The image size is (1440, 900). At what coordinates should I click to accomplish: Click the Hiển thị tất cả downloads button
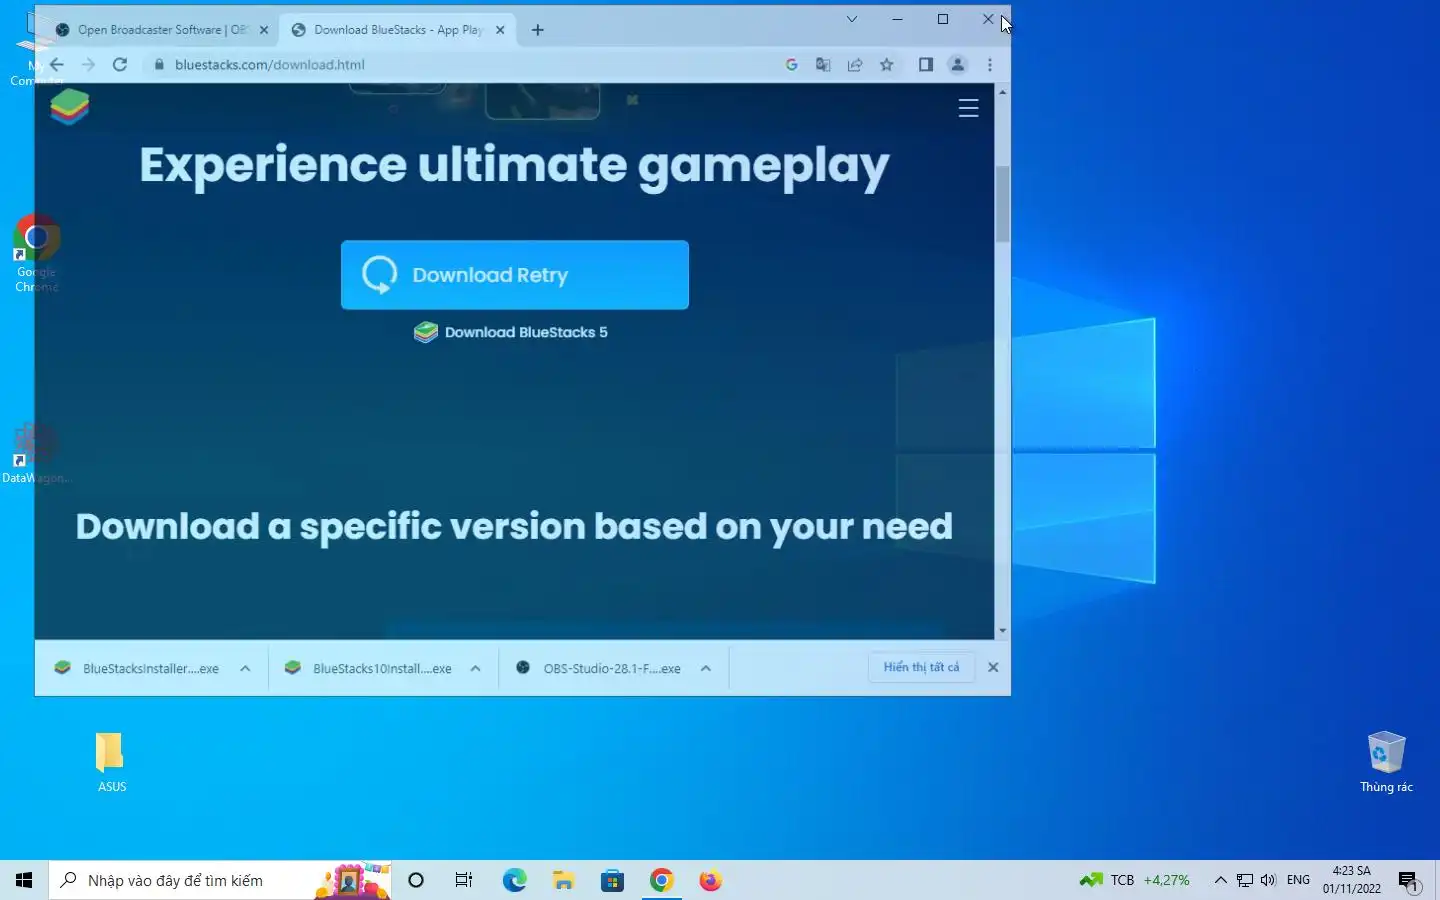click(x=921, y=667)
